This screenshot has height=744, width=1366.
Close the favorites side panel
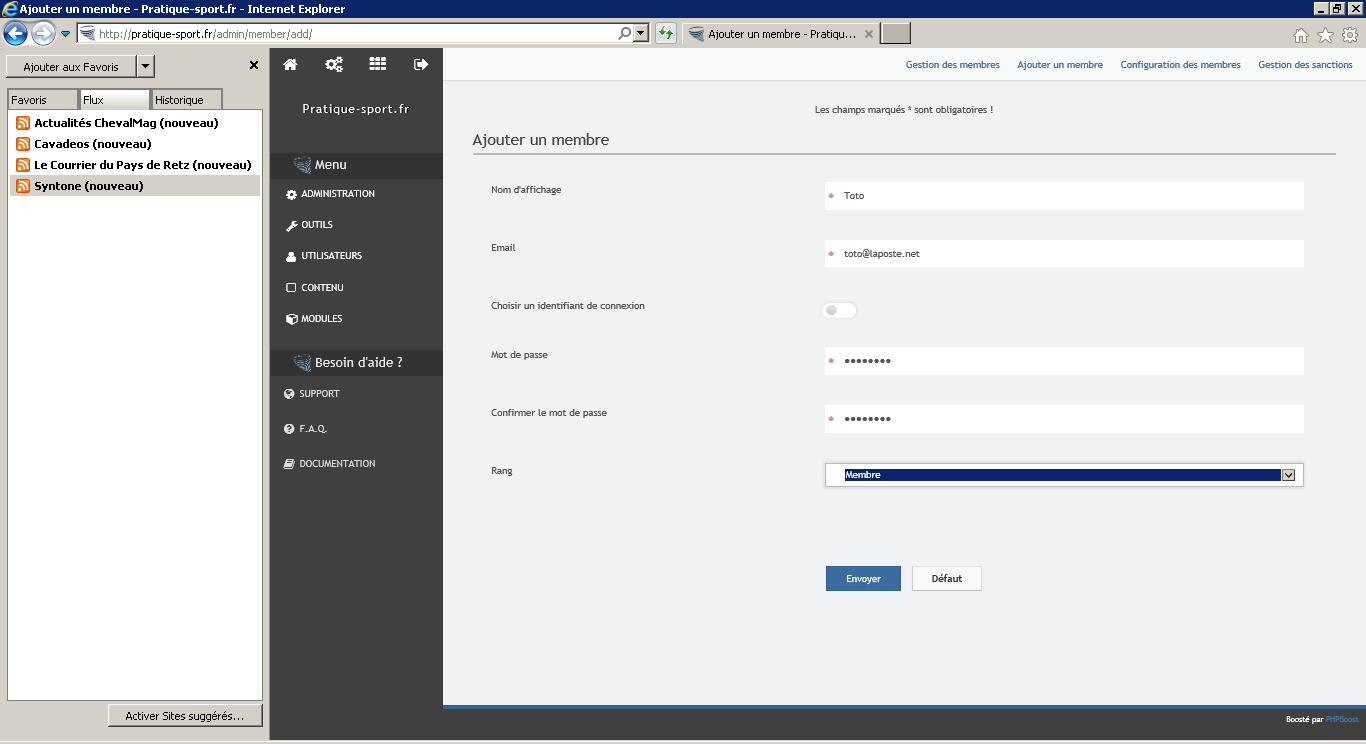click(x=254, y=65)
